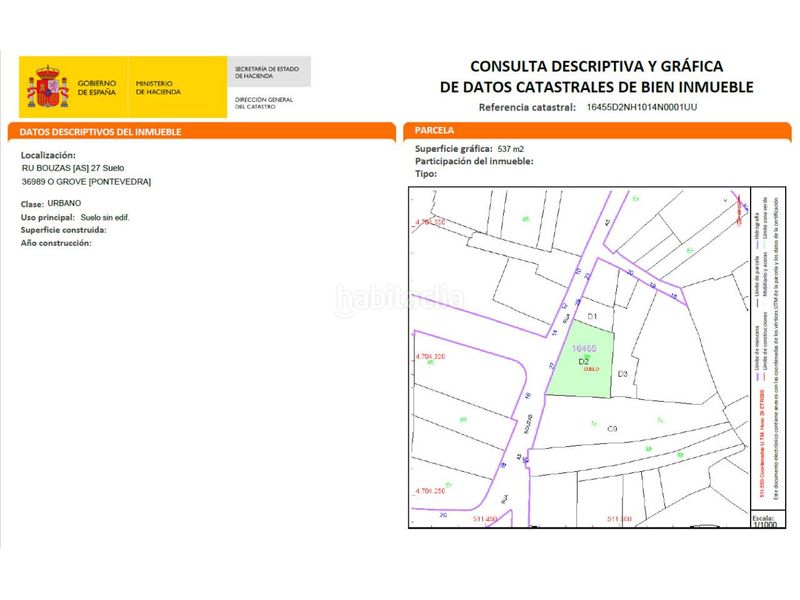Click the "PARCELA" orange header bar
The height and width of the screenshot is (600, 800).
[x=597, y=131]
